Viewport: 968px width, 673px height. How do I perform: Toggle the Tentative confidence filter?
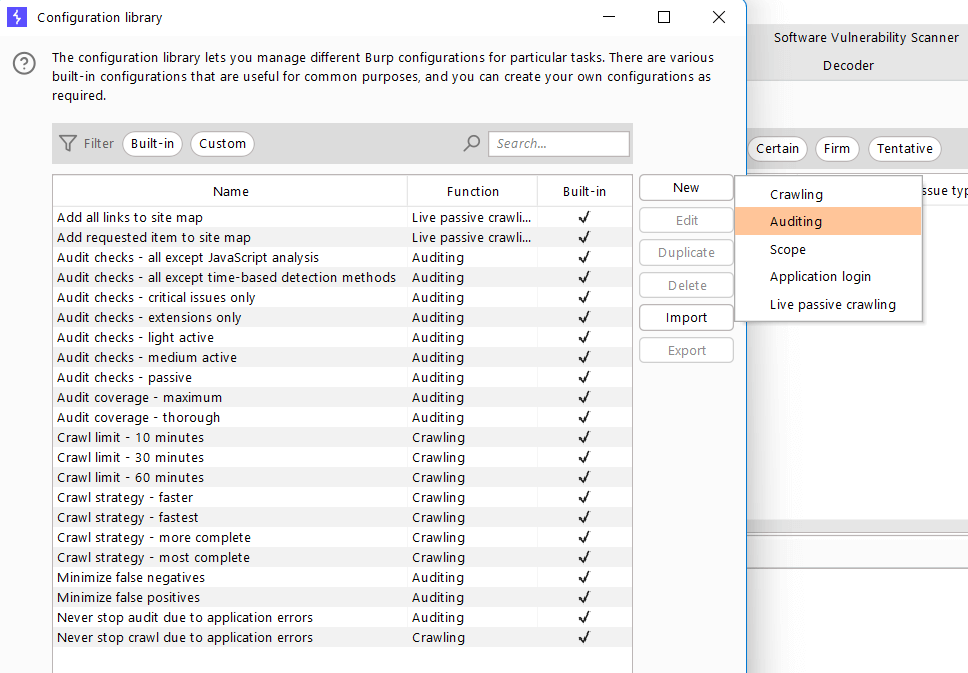click(x=904, y=149)
